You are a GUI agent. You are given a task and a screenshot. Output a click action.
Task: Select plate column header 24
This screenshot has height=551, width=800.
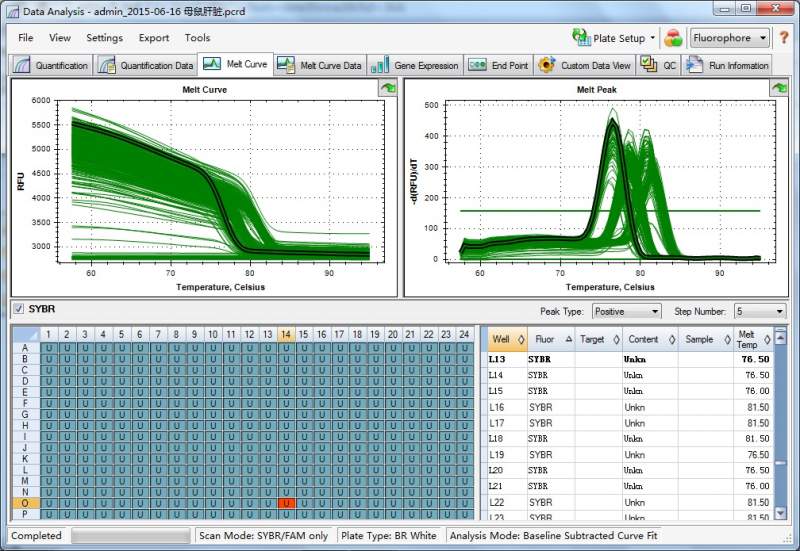click(464, 334)
